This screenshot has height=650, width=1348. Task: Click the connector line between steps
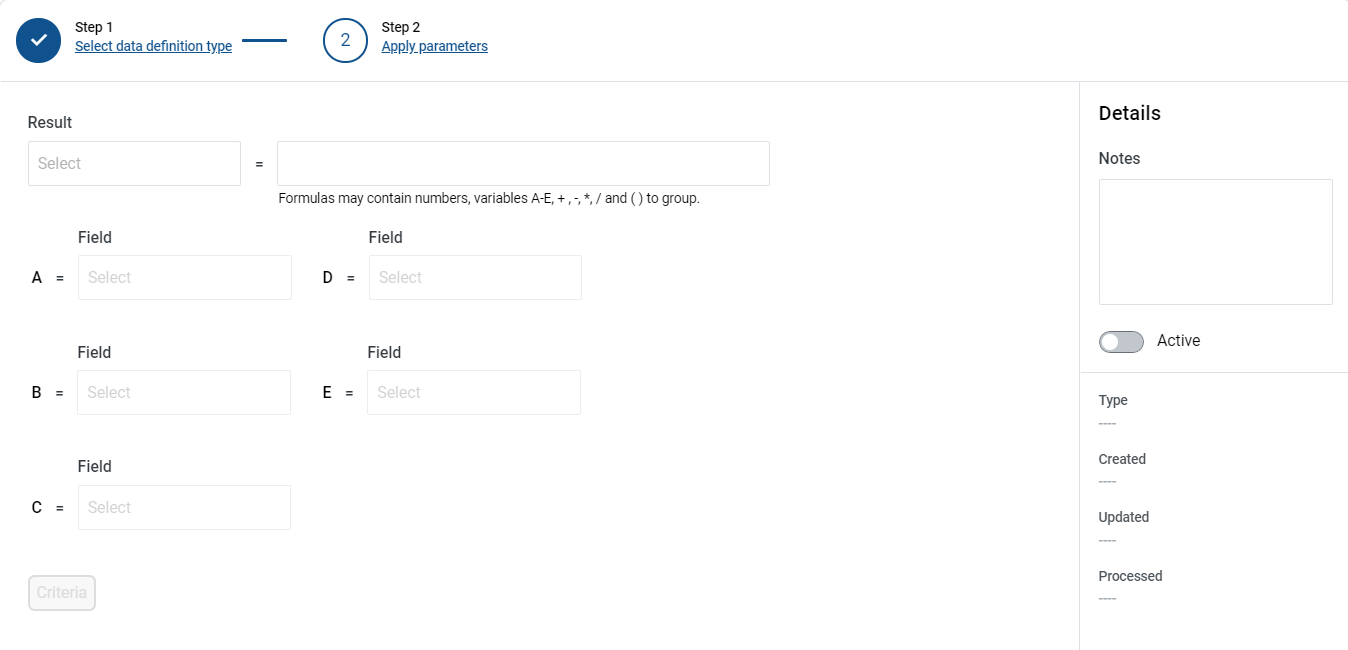tap(264, 40)
